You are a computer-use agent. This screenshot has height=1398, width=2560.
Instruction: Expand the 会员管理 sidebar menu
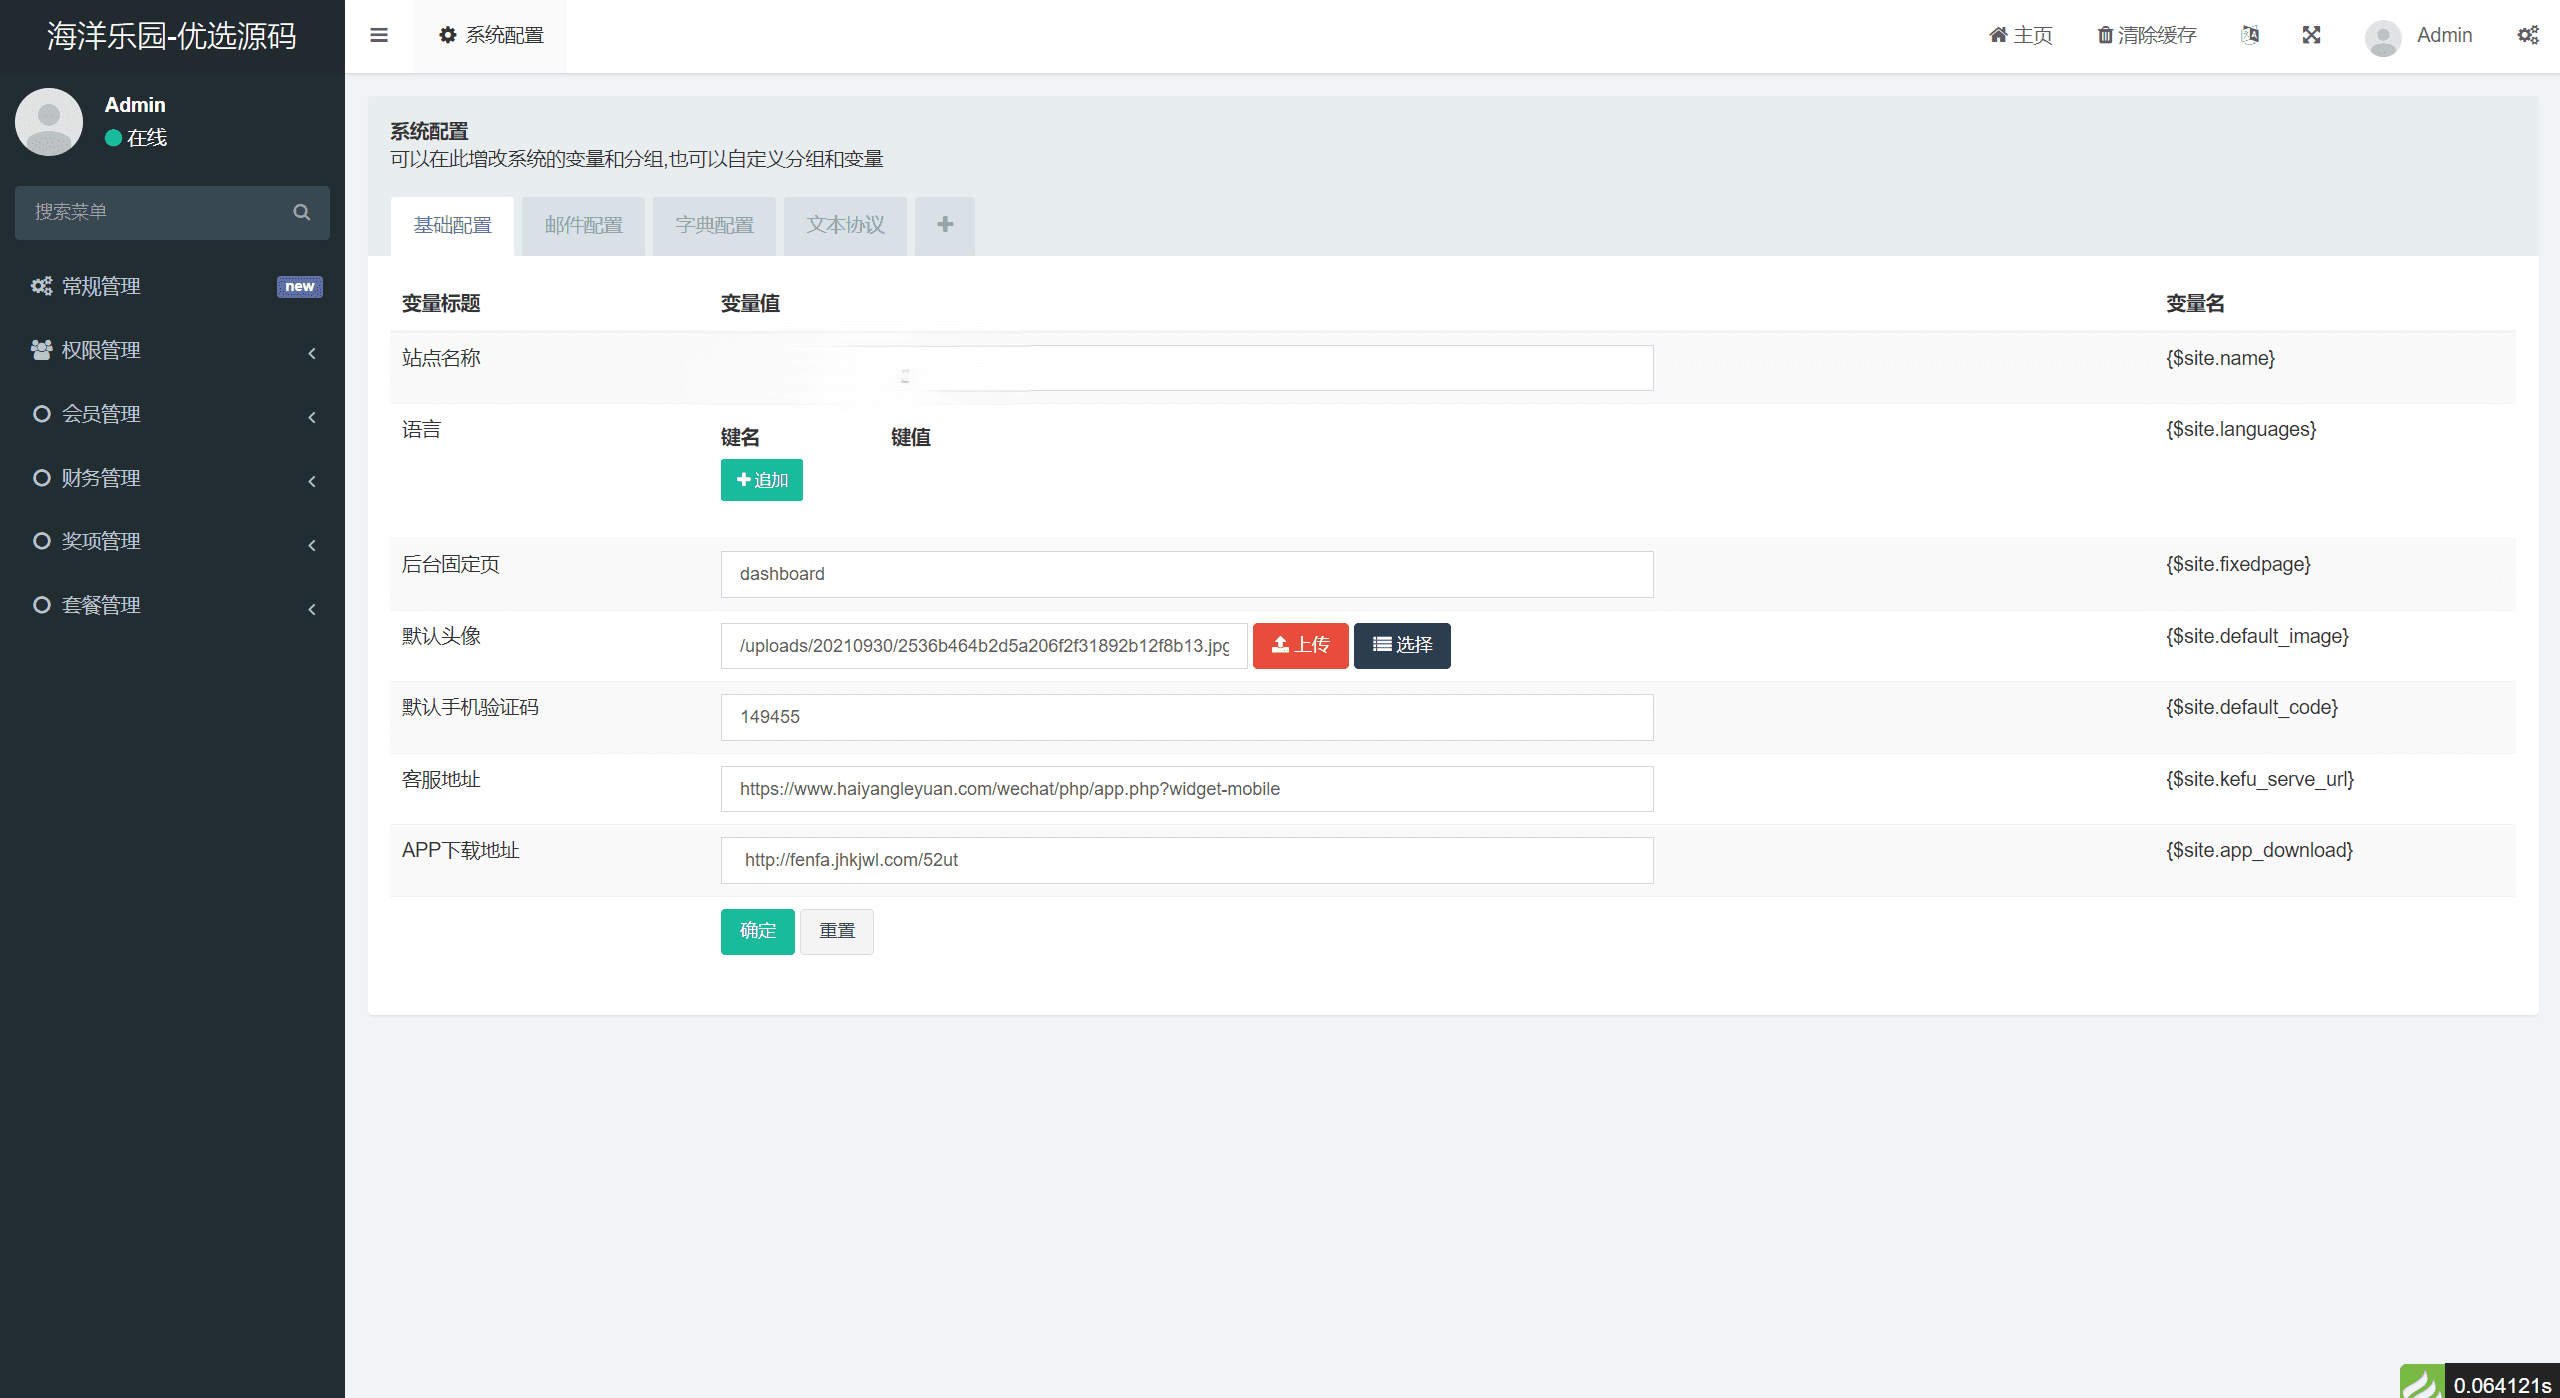(100, 414)
